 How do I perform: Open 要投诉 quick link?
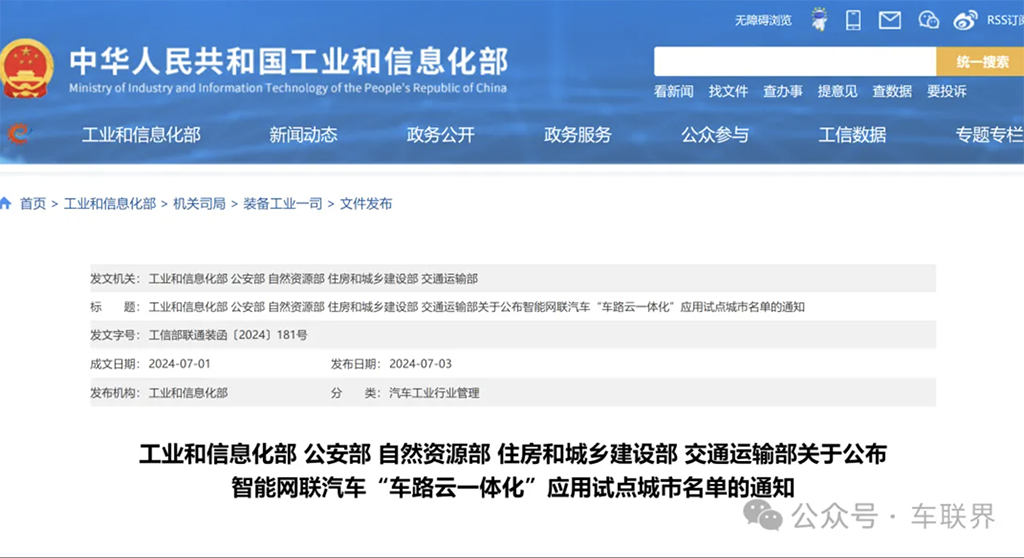pos(946,91)
